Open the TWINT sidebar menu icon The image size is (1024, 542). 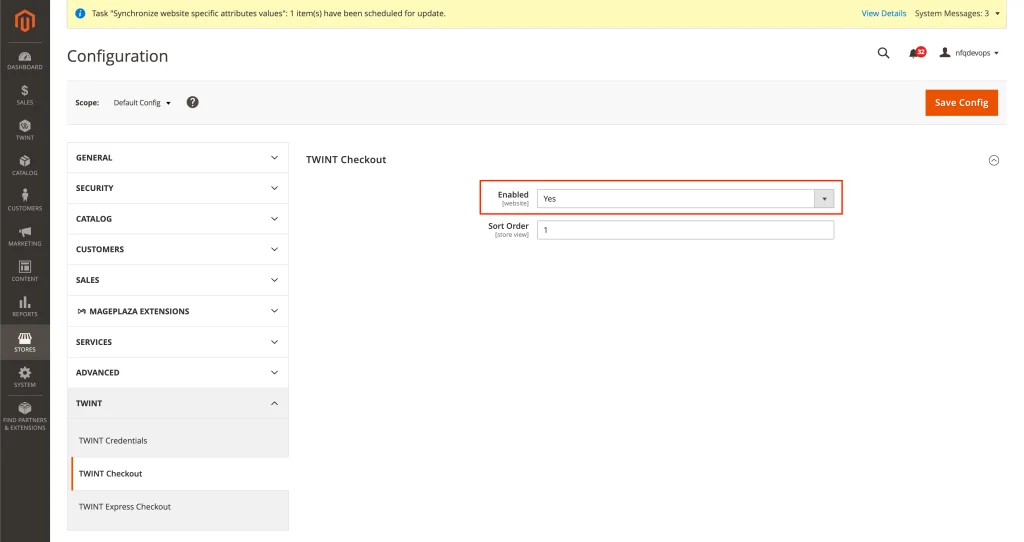click(25, 131)
